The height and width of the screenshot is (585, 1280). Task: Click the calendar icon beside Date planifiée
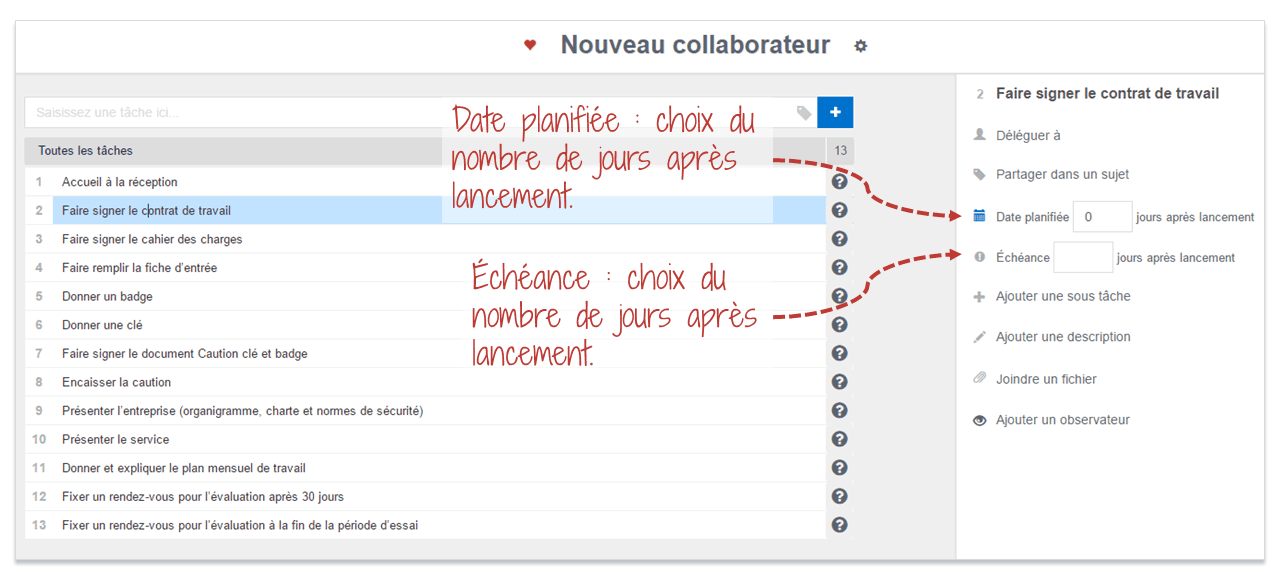979,216
